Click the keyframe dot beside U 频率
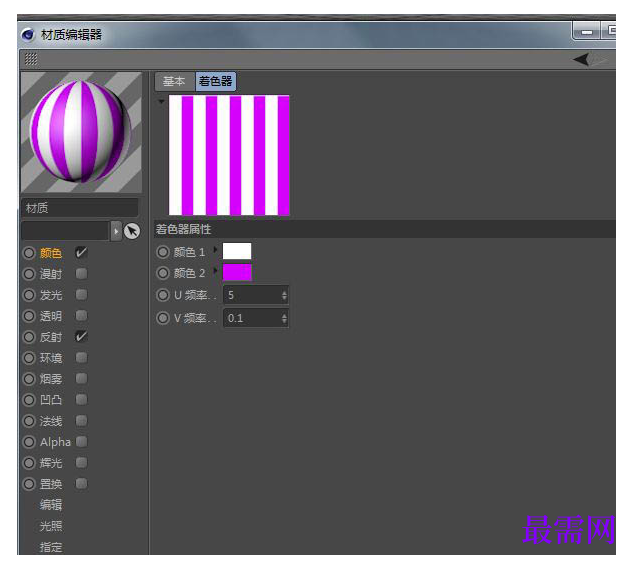The width and height of the screenshot is (634, 561). (x=163, y=295)
